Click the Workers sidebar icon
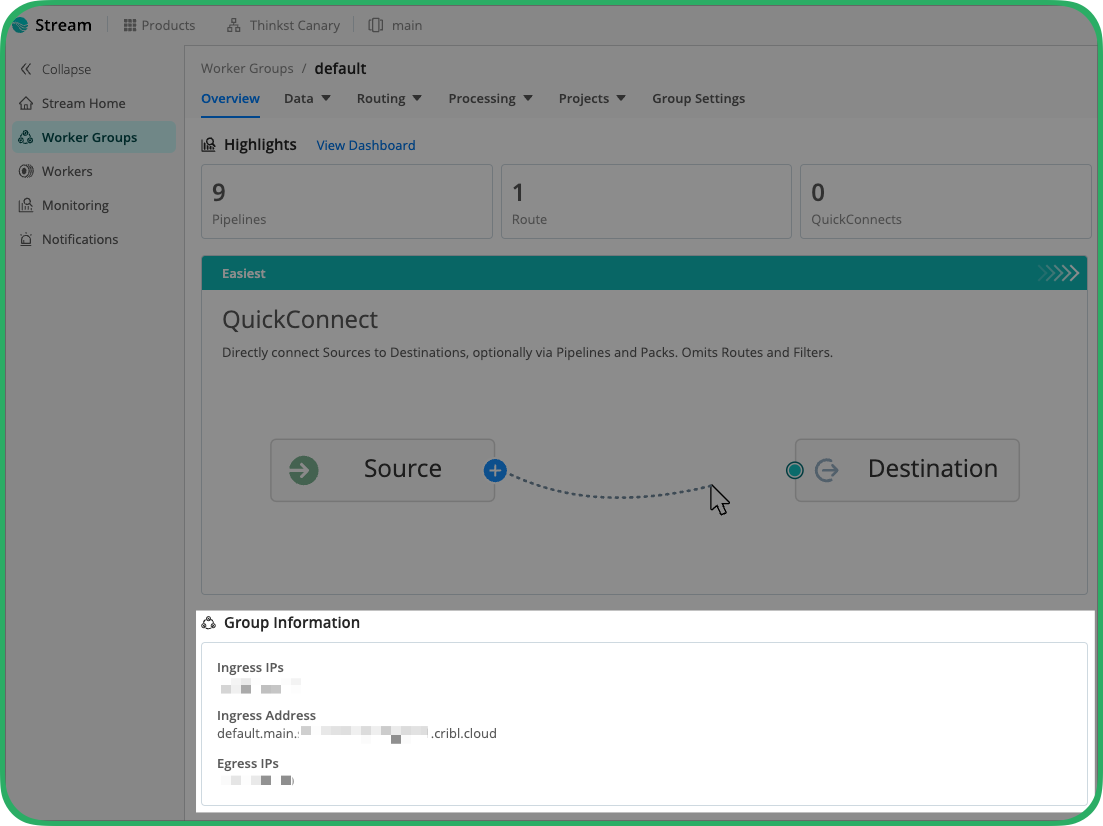Screen dimensions: 1103x826 coord(26,171)
